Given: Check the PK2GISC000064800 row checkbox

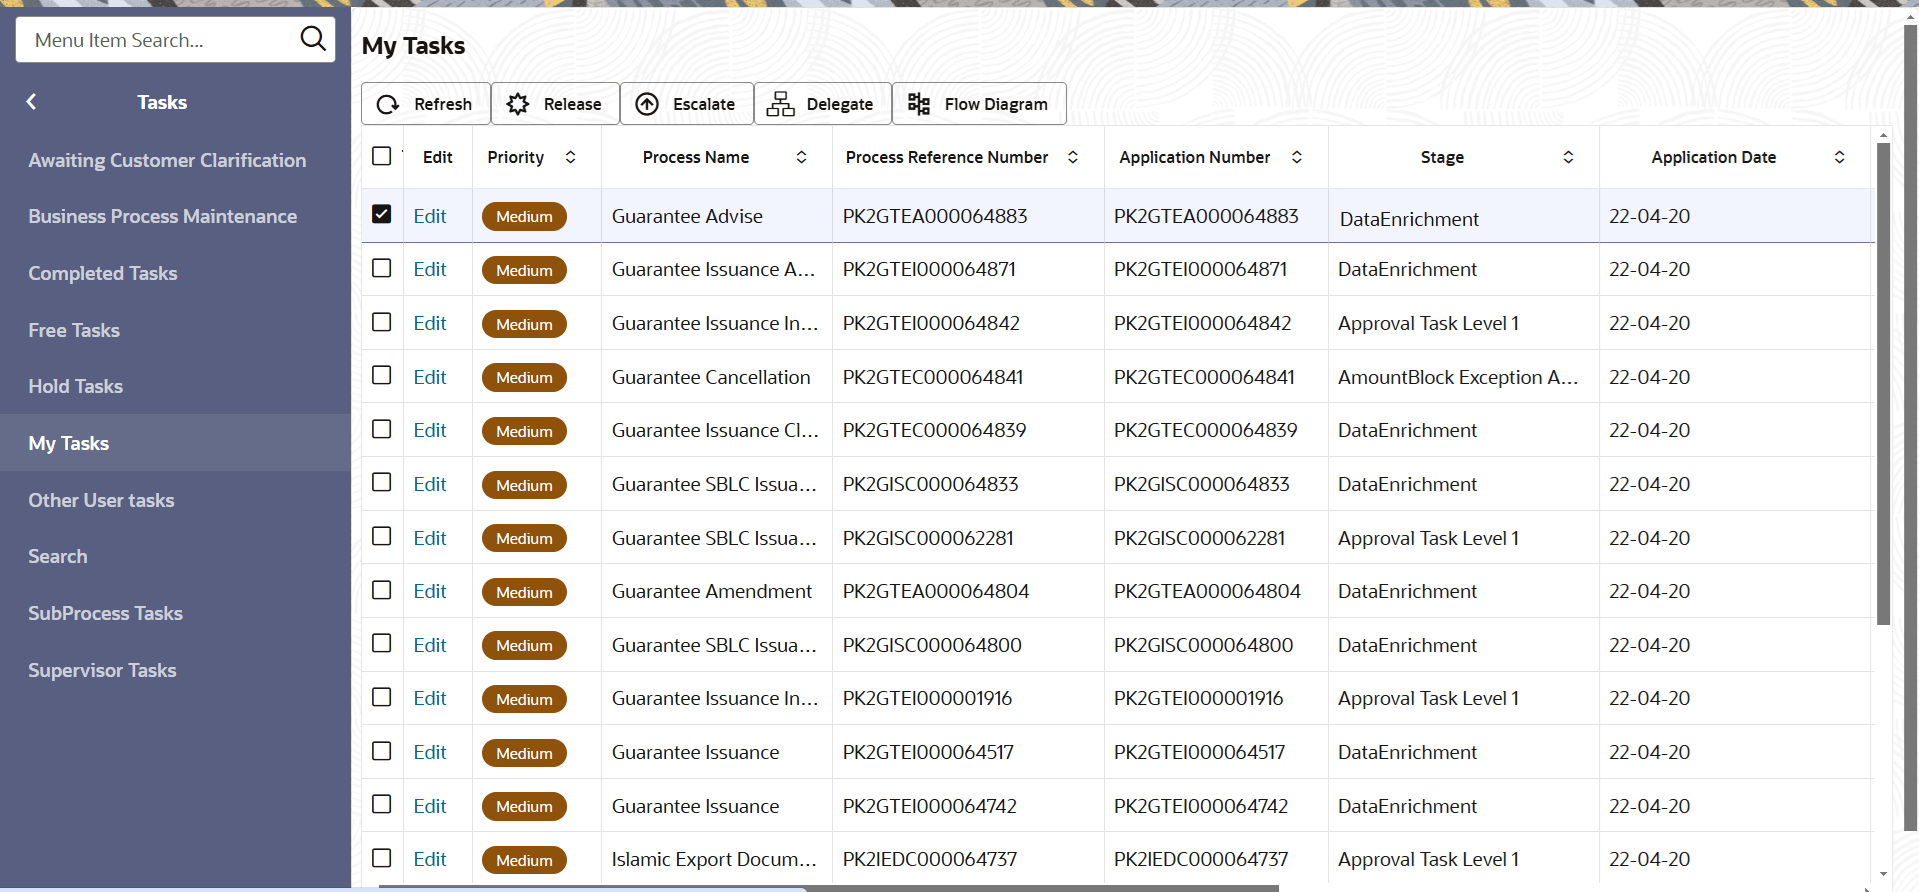Looking at the screenshot, I should (x=381, y=643).
